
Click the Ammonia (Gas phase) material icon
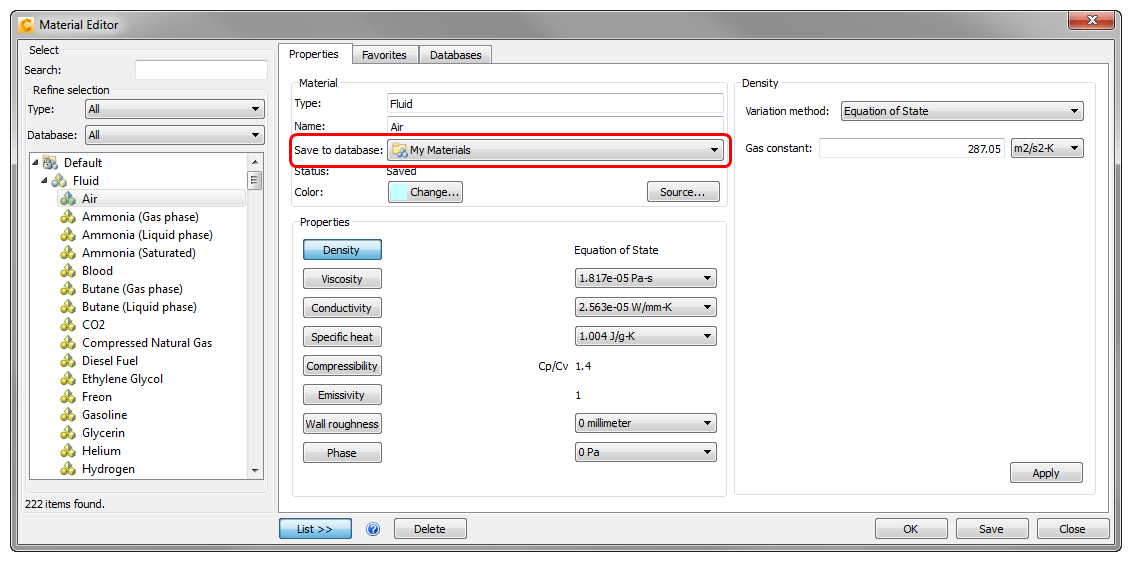(x=68, y=217)
